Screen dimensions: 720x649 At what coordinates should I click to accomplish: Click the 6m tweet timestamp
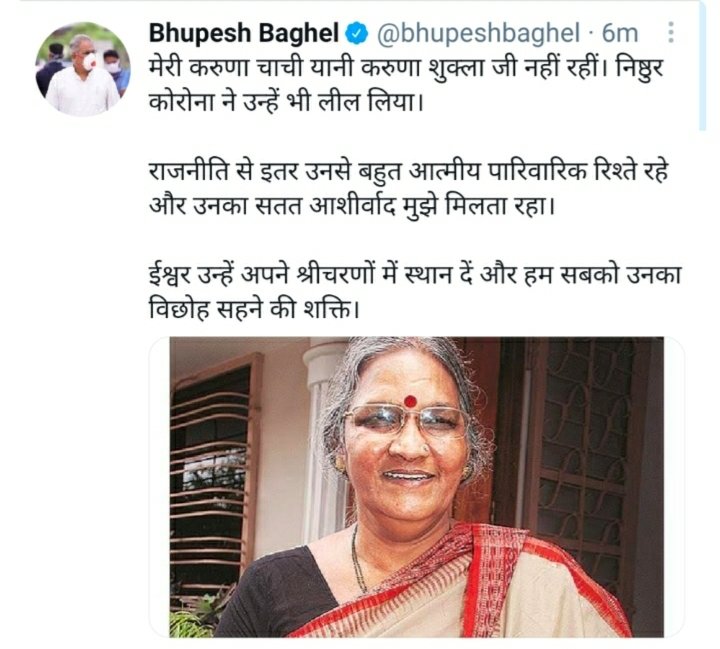[x=620, y=34]
